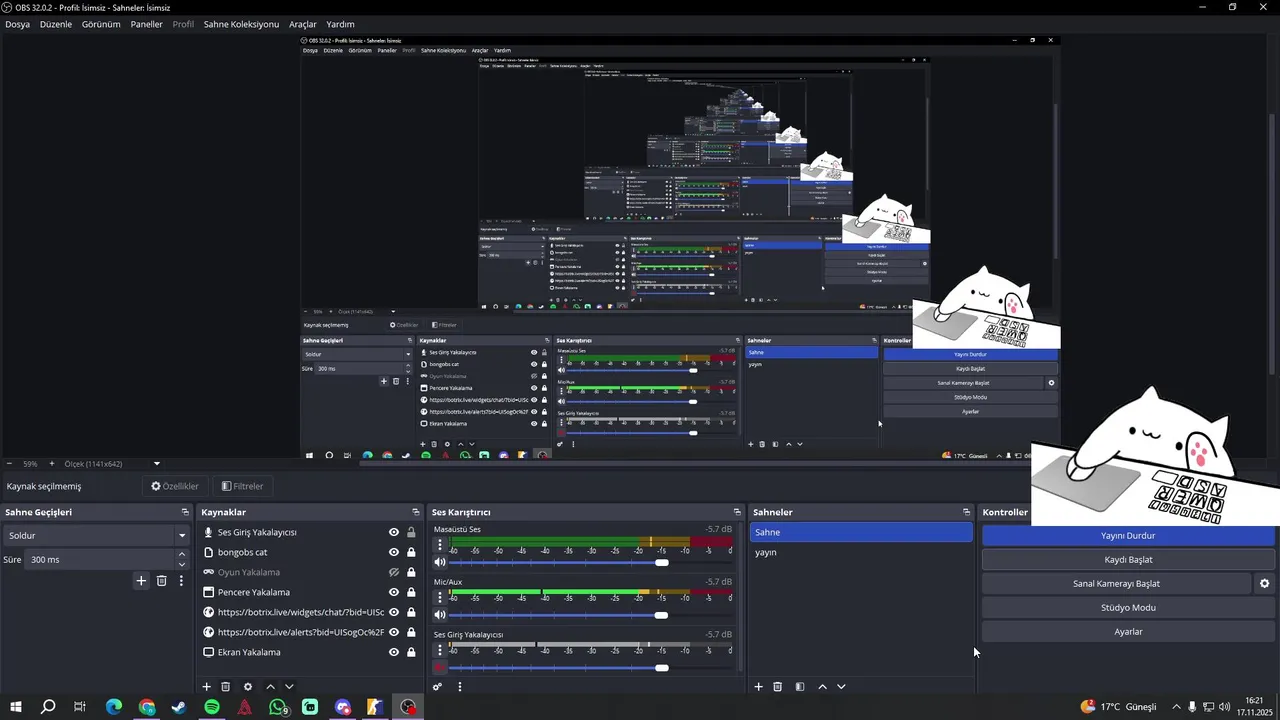Open the Dosya menu
This screenshot has height=720, width=1280.
17,24
